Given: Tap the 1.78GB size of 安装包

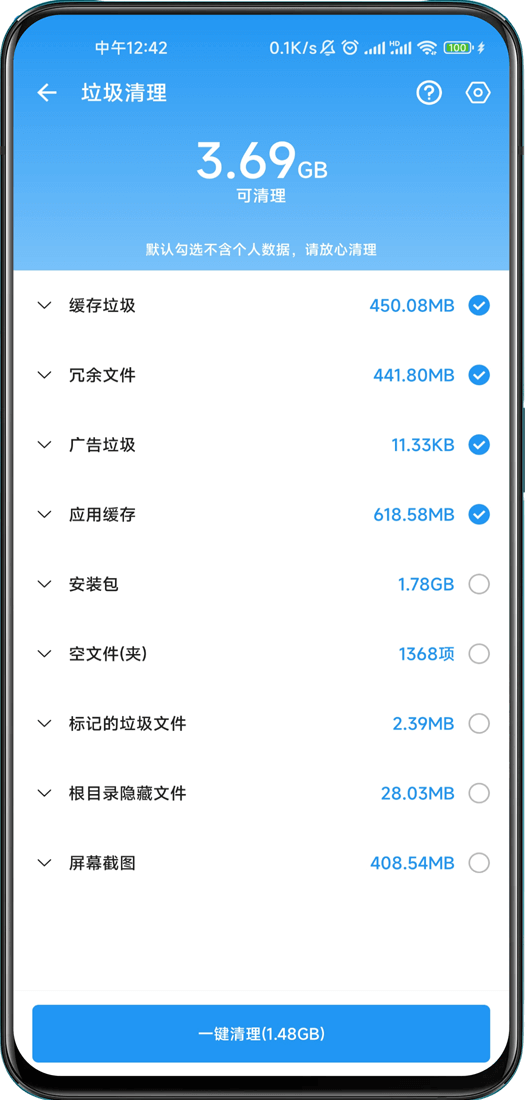Looking at the screenshot, I should pyautogui.click(x=426, y=584).
